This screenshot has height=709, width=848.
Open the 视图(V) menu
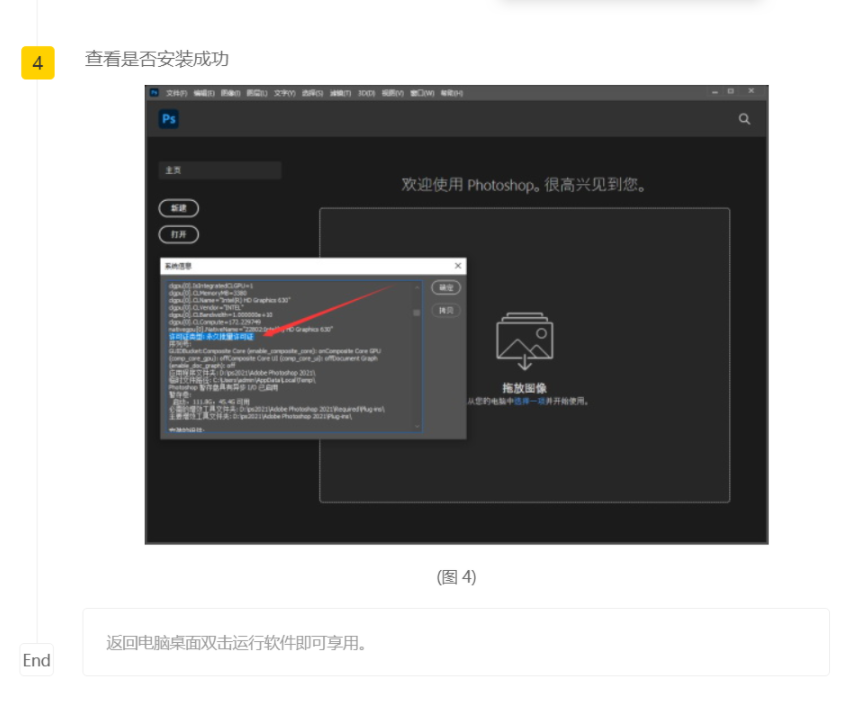point(393,93)
